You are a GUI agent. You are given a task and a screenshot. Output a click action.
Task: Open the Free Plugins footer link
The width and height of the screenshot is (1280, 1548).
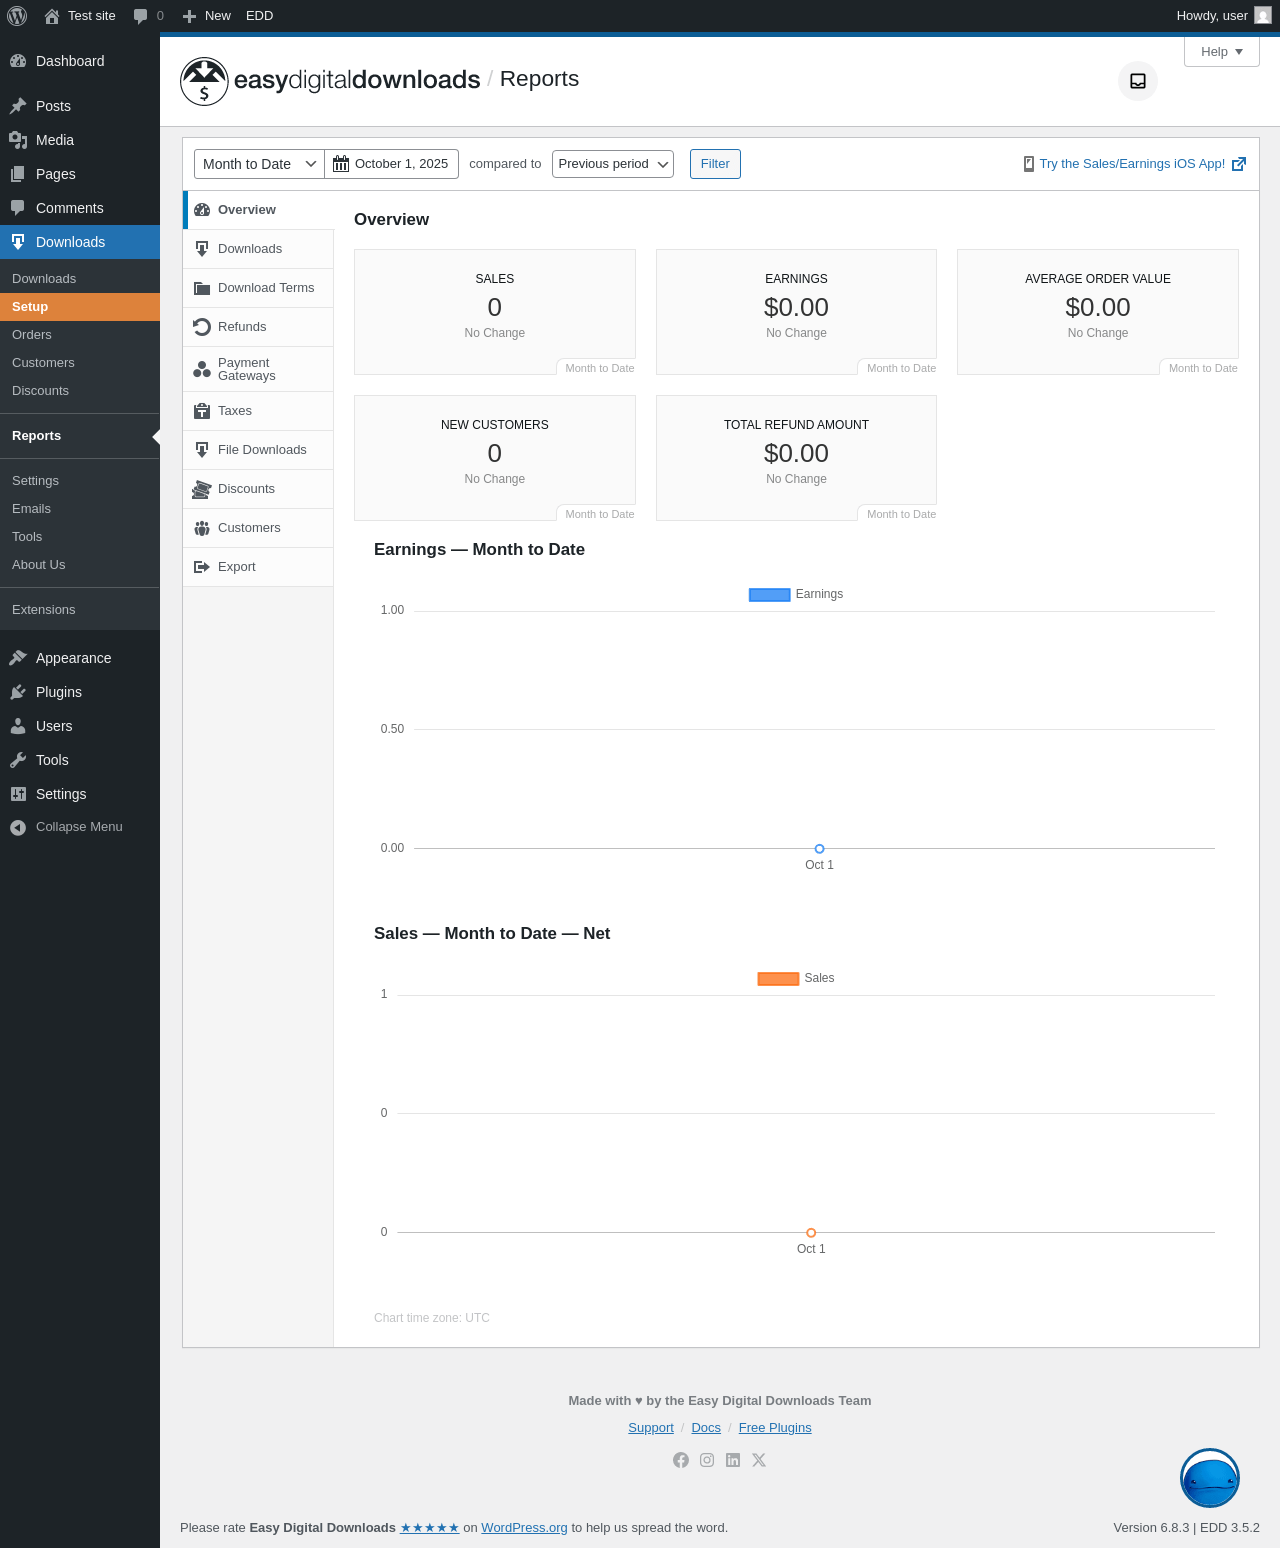click(x=775, y=1428)
